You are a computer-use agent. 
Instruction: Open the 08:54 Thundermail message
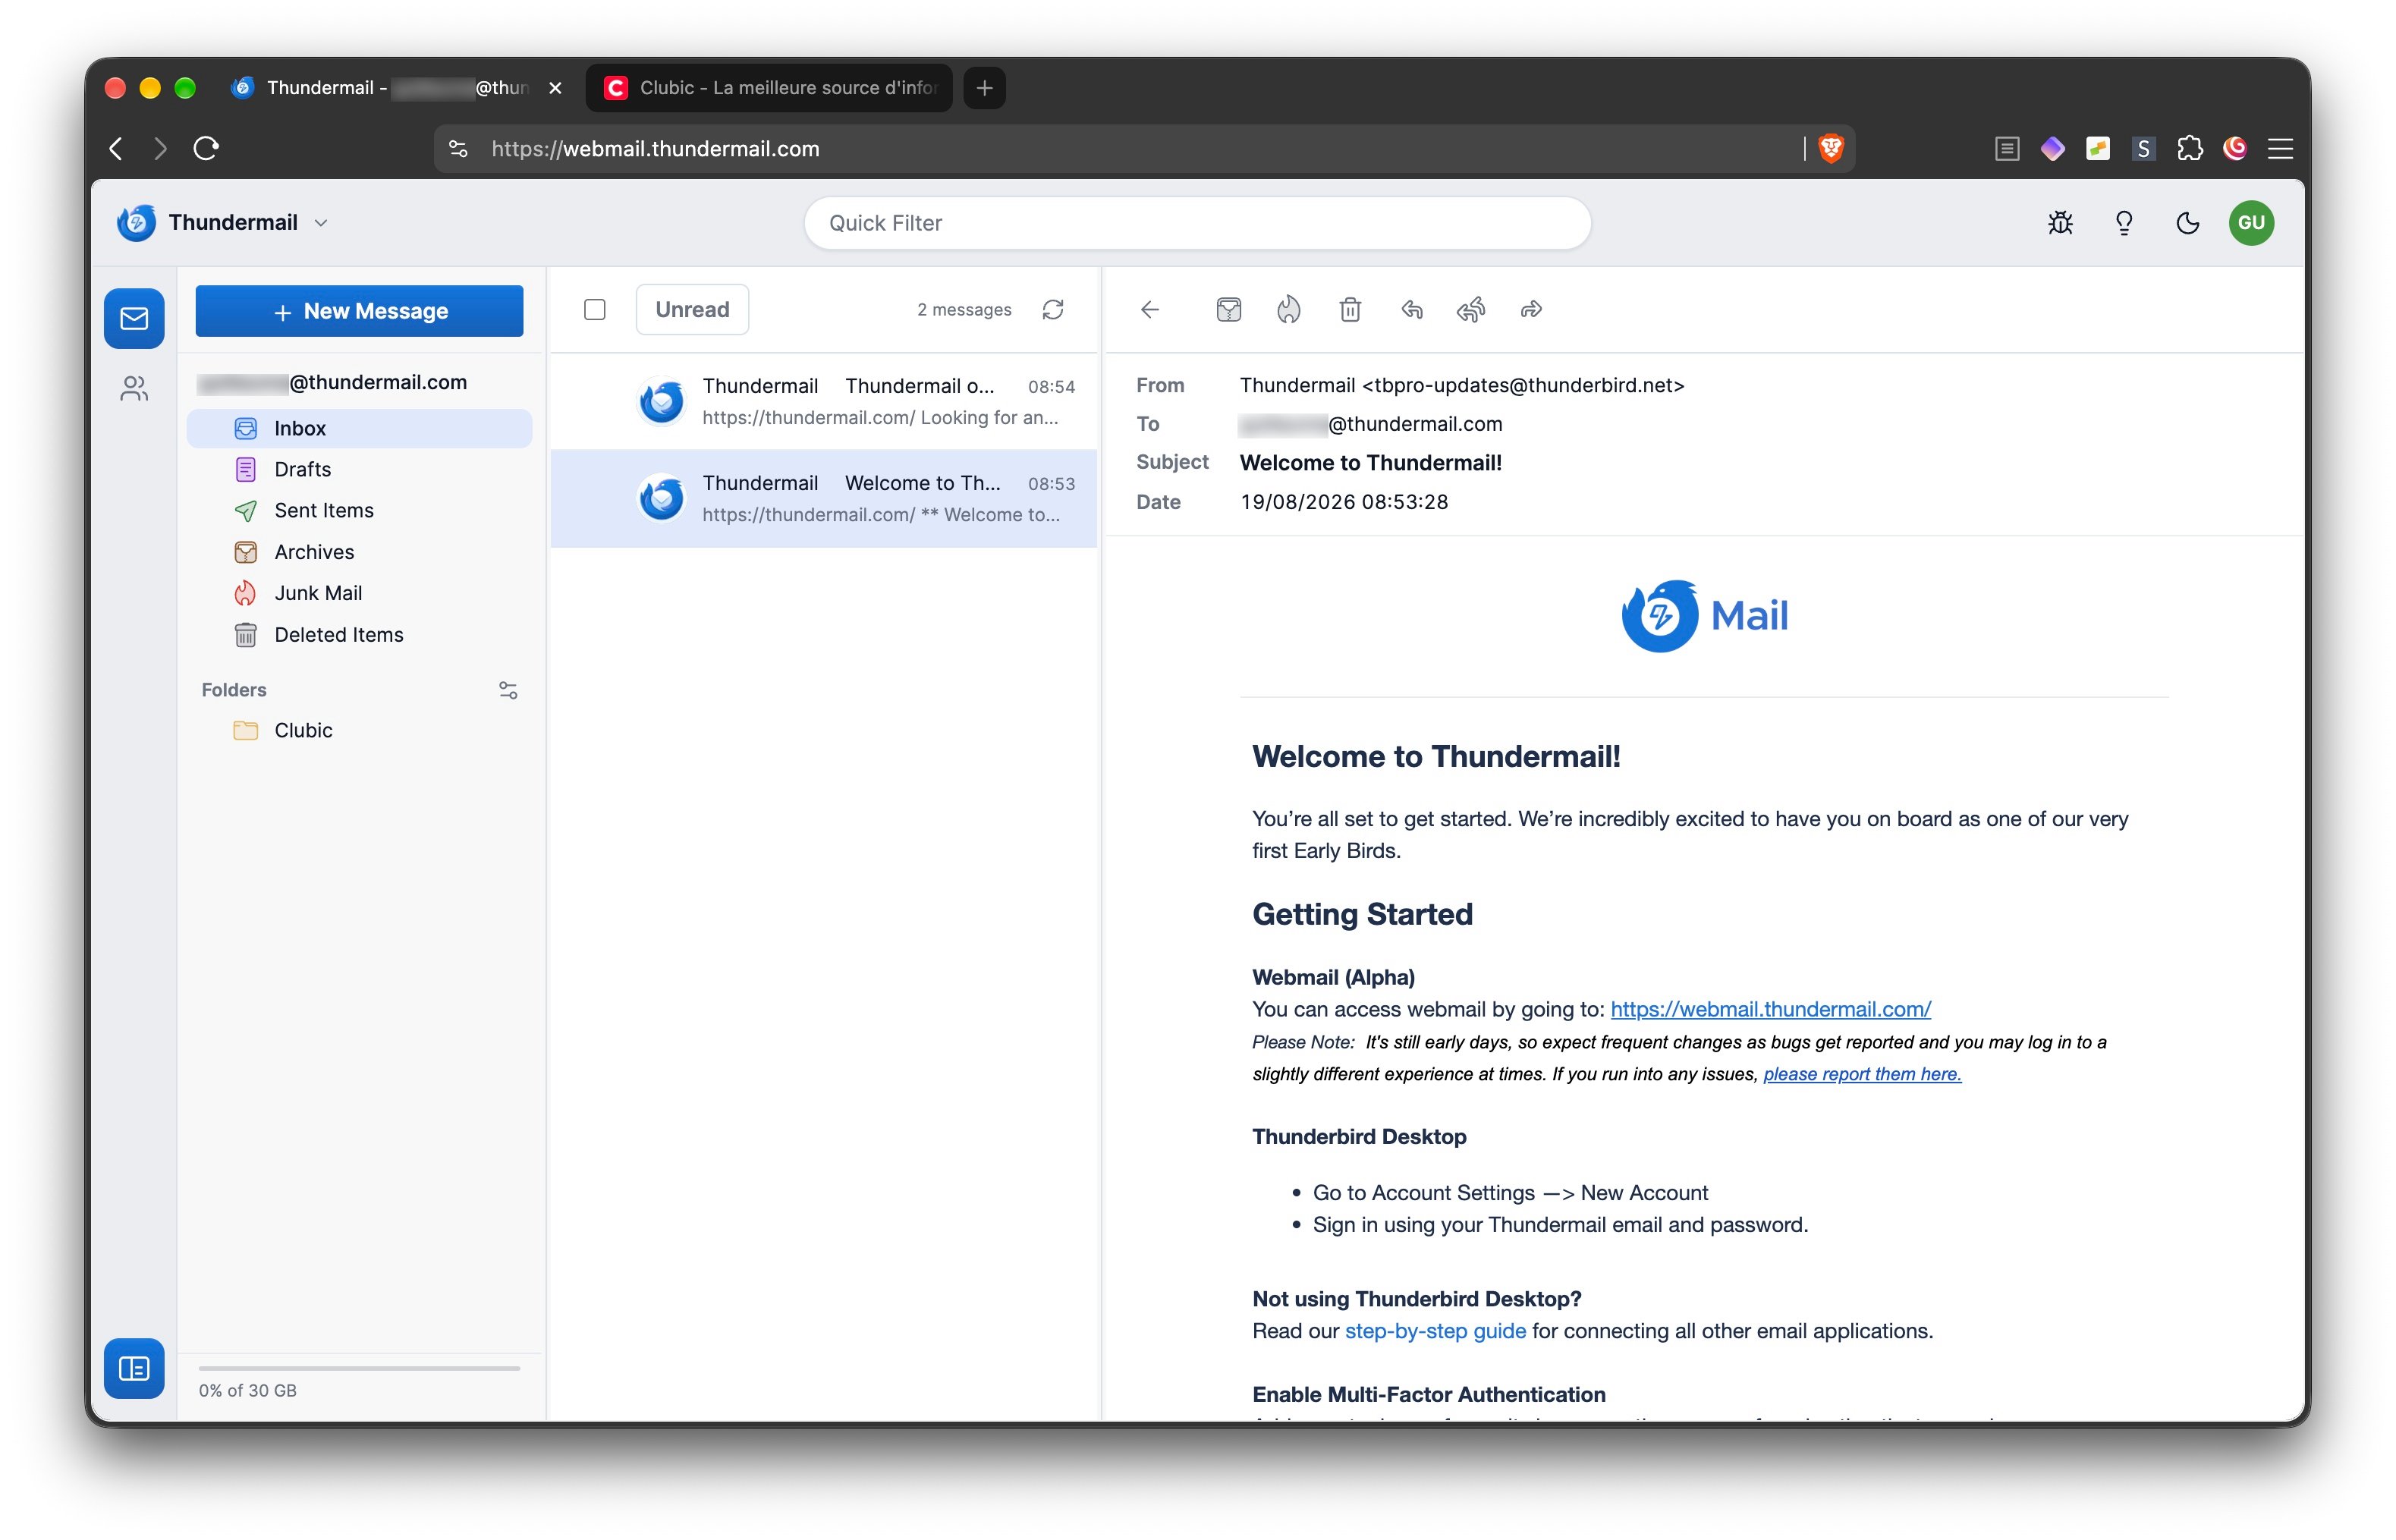(824, 402)
